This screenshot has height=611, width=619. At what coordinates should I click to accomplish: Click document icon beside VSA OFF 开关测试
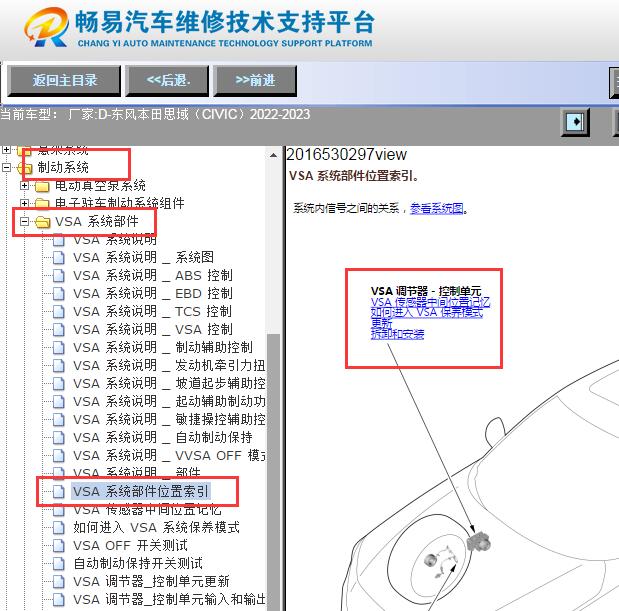[x=58, y=546]
